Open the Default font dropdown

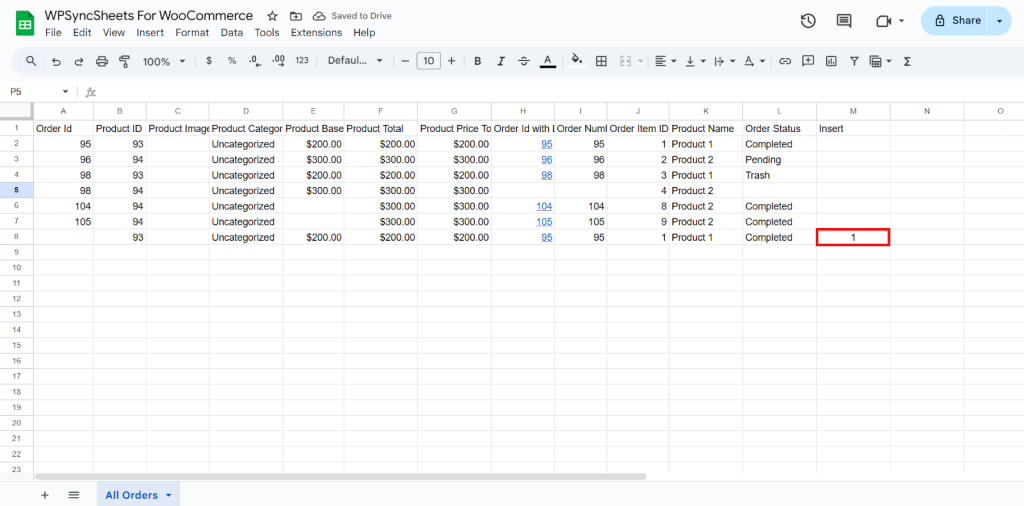[x=355, y=61]
